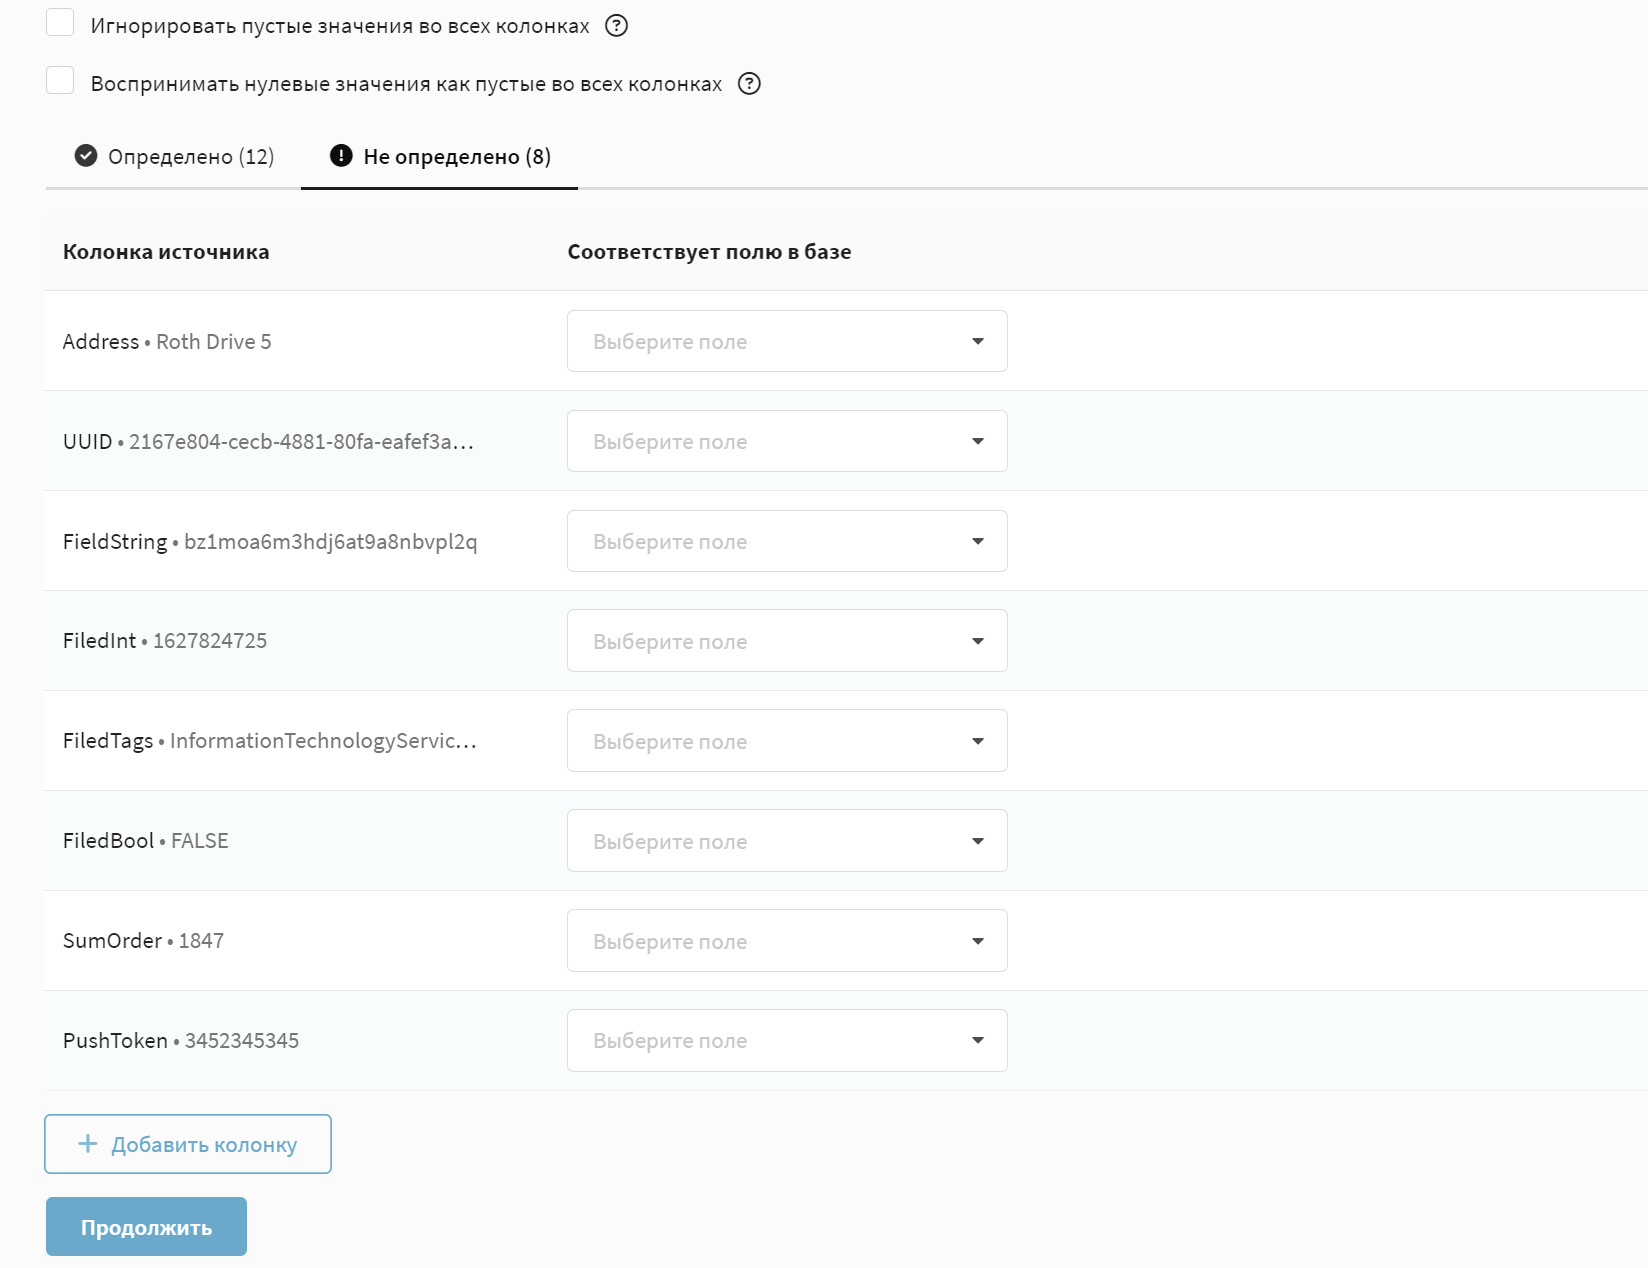Open help icon next to 'Игнорировать пустые значения'
Viewport: 1648px width, 1268px height.
click(x=617, y=26)
